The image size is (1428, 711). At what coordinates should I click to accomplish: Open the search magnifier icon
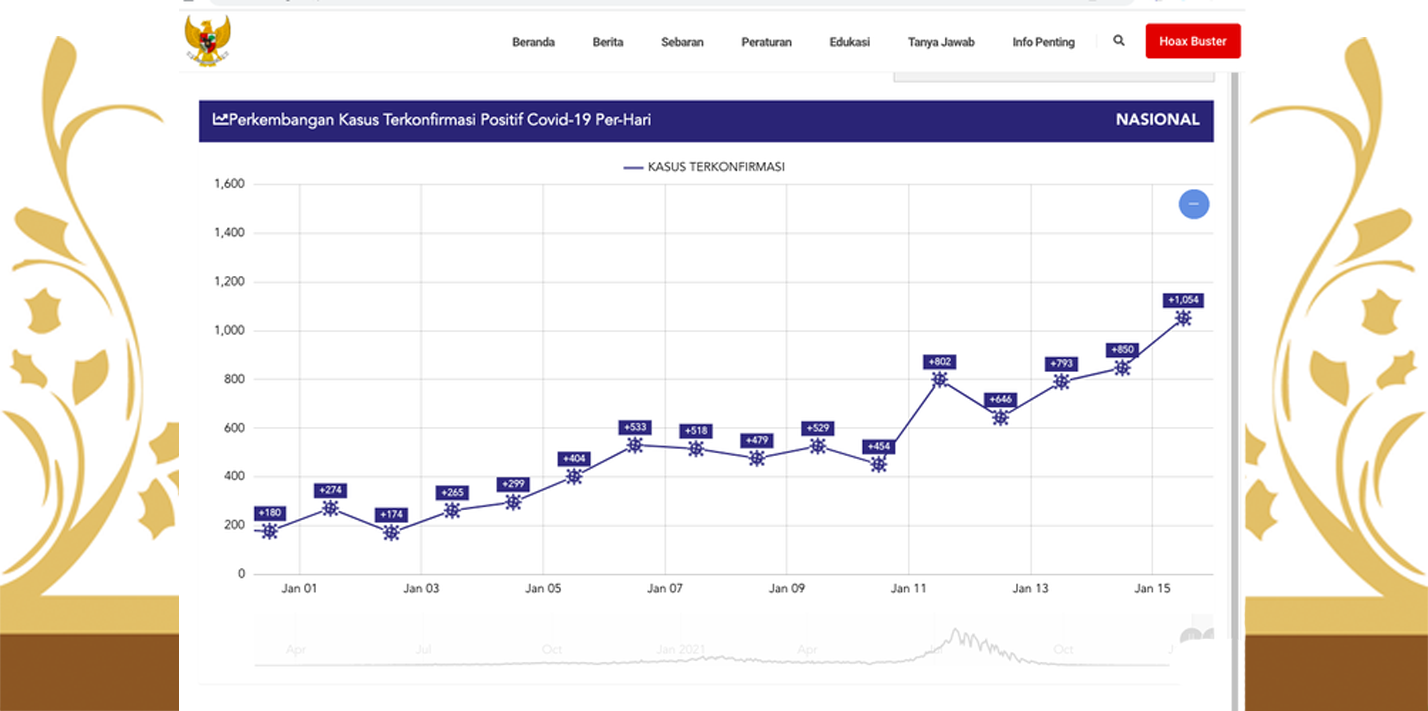(1119, 41)
